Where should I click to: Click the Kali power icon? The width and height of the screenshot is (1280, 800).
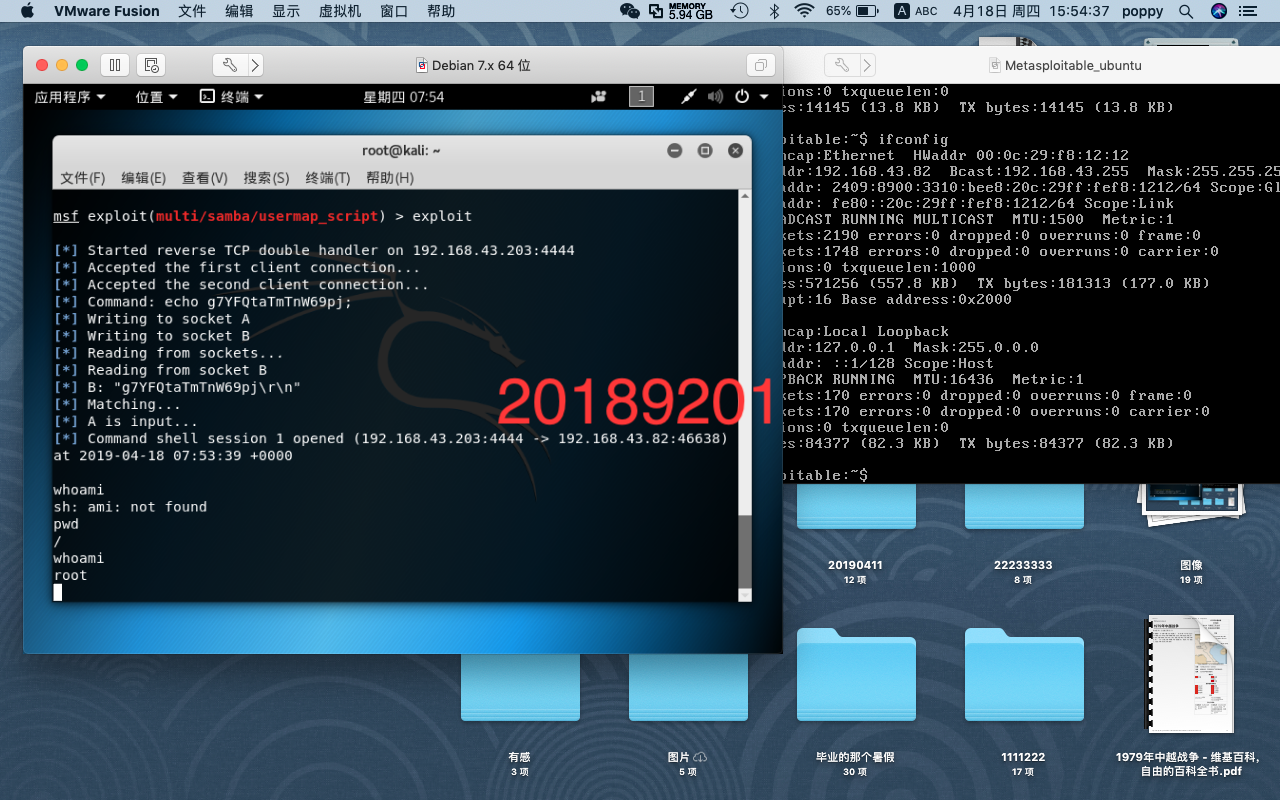[742, 97]
